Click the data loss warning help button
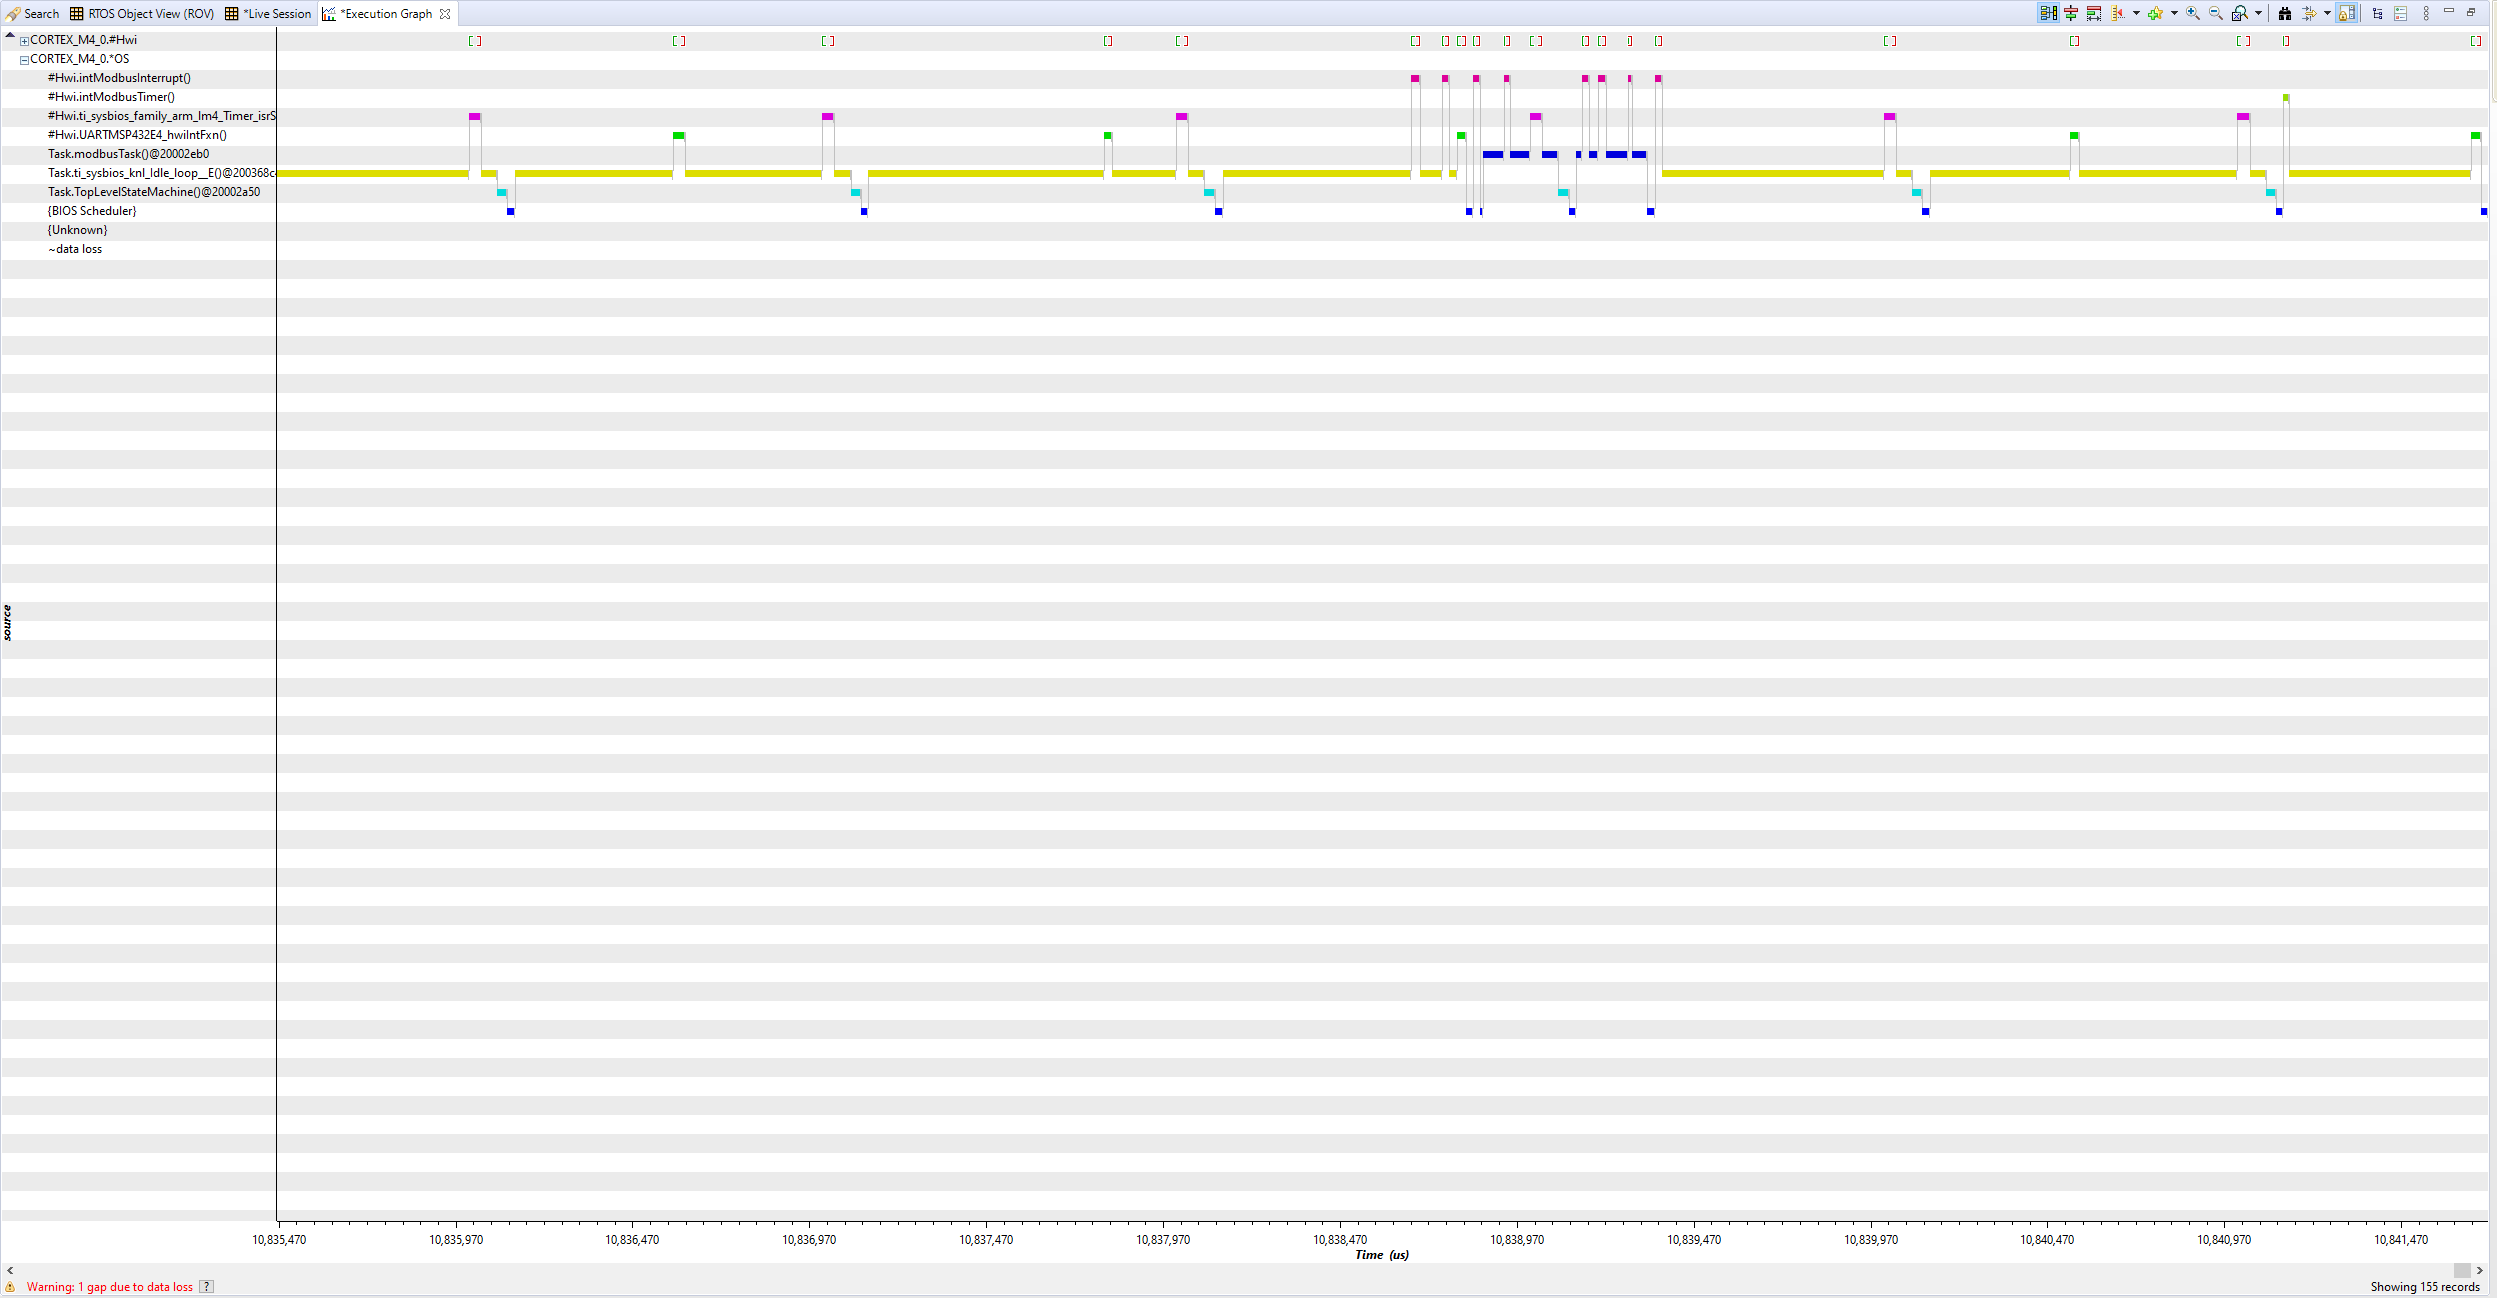The height and width of the screenshot is (1298, 2497). tap(206, 1287)
